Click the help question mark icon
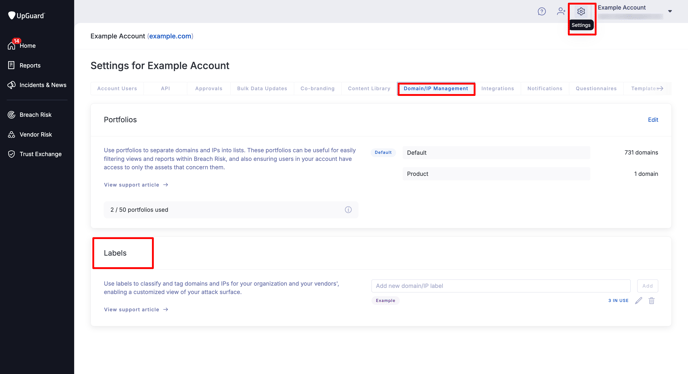 coord(541,11)
